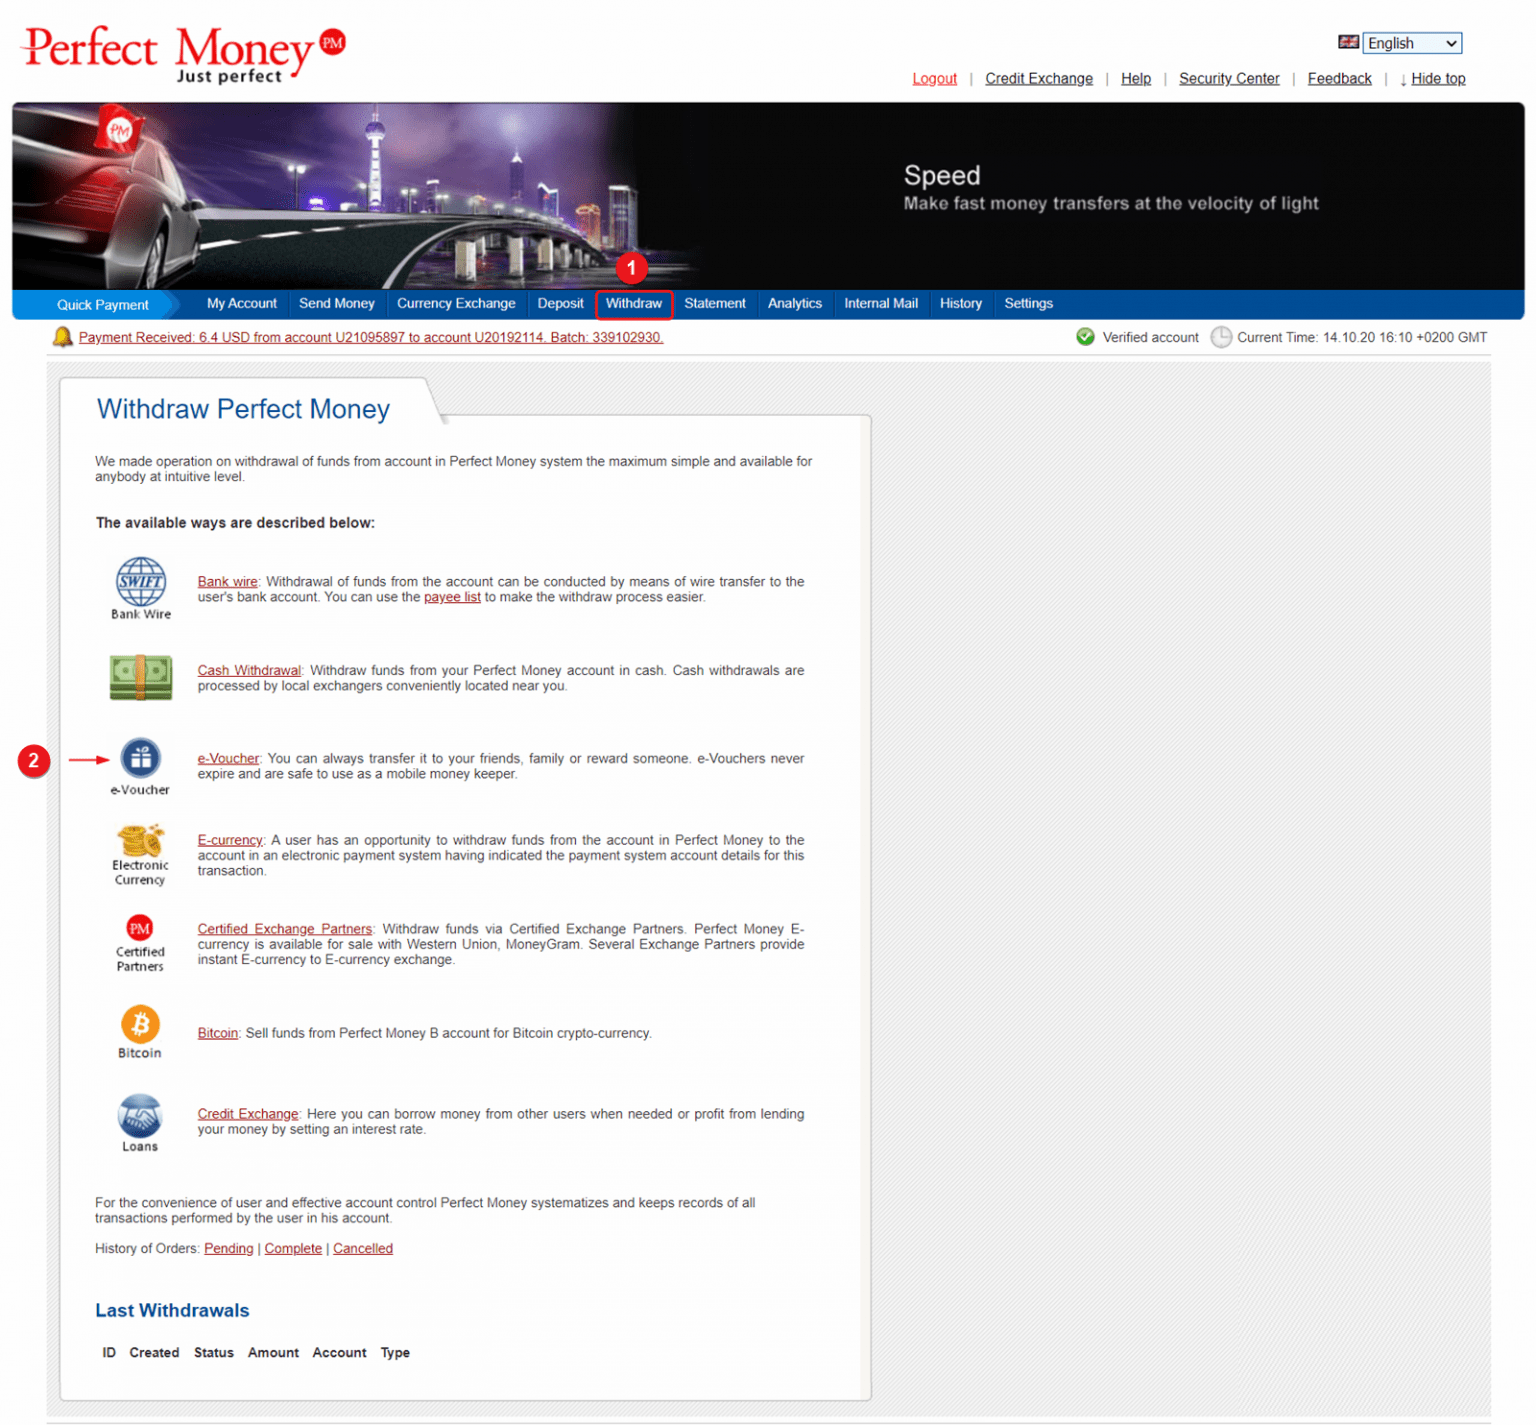Click the Account column header

(x=340, y=1353)
